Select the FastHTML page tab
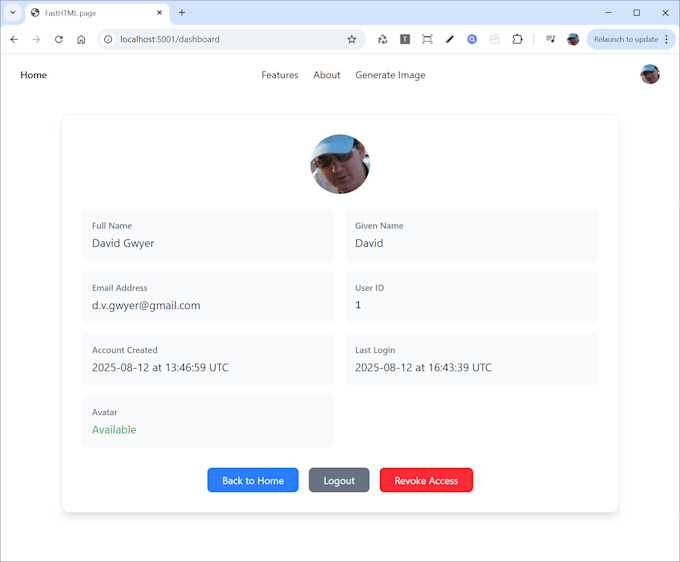The image size is (680, 562). (x=98, y=13)
